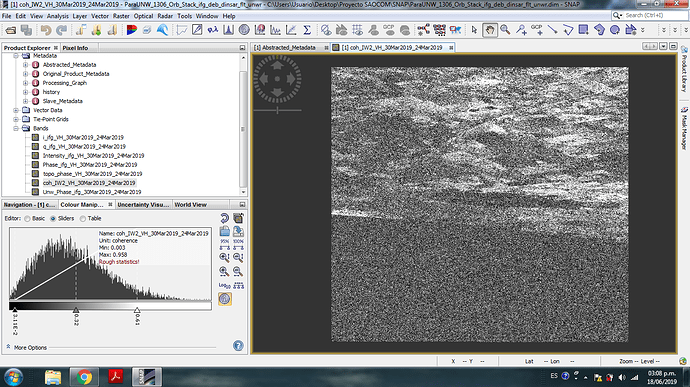Select the topo_phase_VH_30Mar2019_24Mar2019 band
This screenshot has width=690, height=387.
pyautogui.click(x=92, y=174)
